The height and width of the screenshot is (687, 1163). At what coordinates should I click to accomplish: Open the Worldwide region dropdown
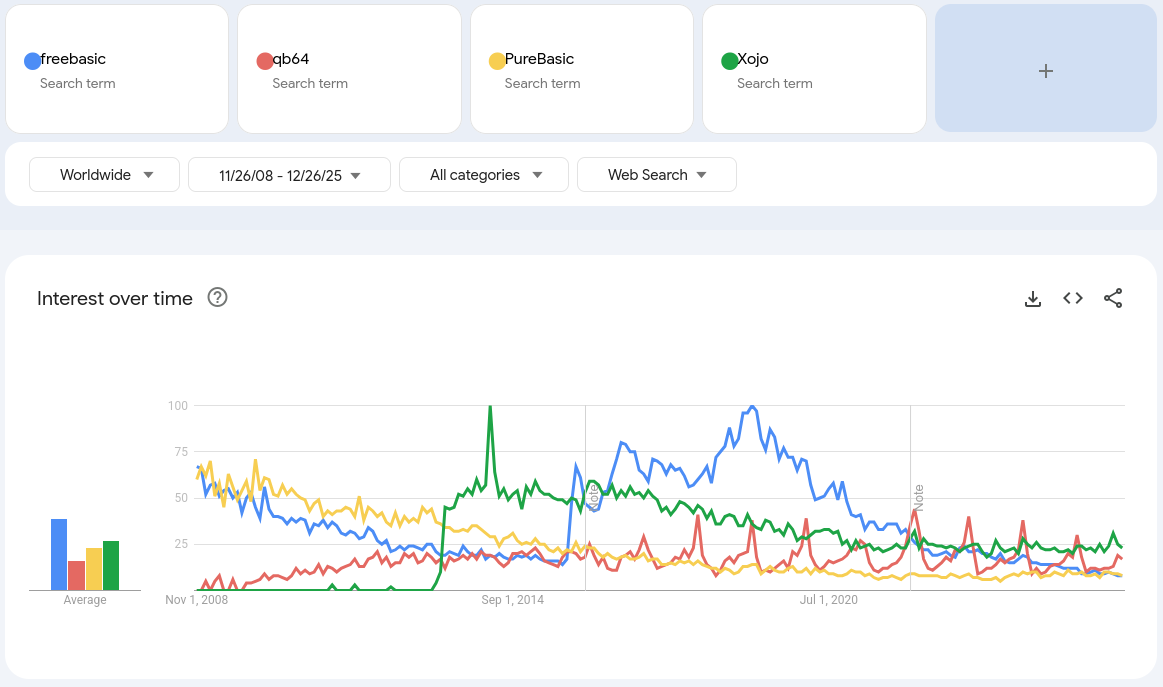pyautogui.click(x=105, y=174)
